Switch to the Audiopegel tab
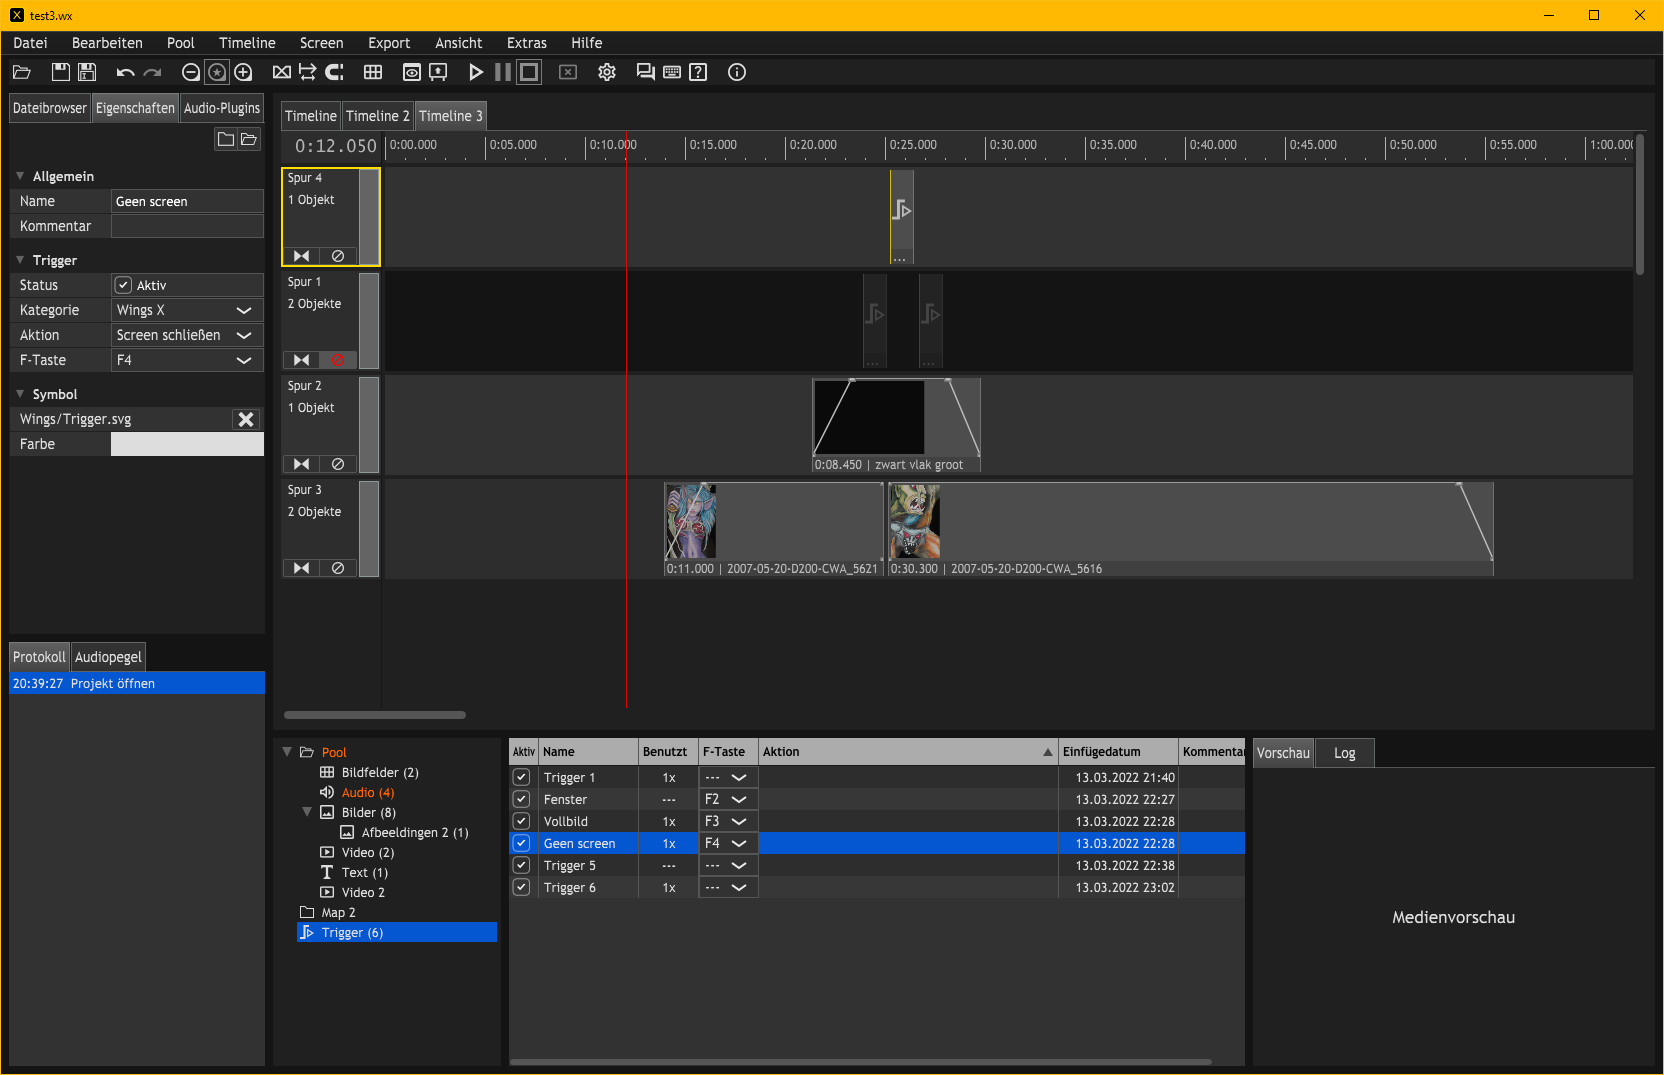This screenshot has width=1664, height=1075. [x=108, y=657]
